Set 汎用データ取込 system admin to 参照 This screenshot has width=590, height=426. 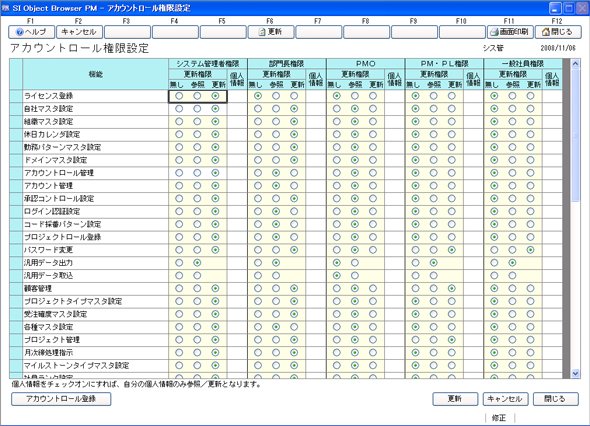[197, 275]
